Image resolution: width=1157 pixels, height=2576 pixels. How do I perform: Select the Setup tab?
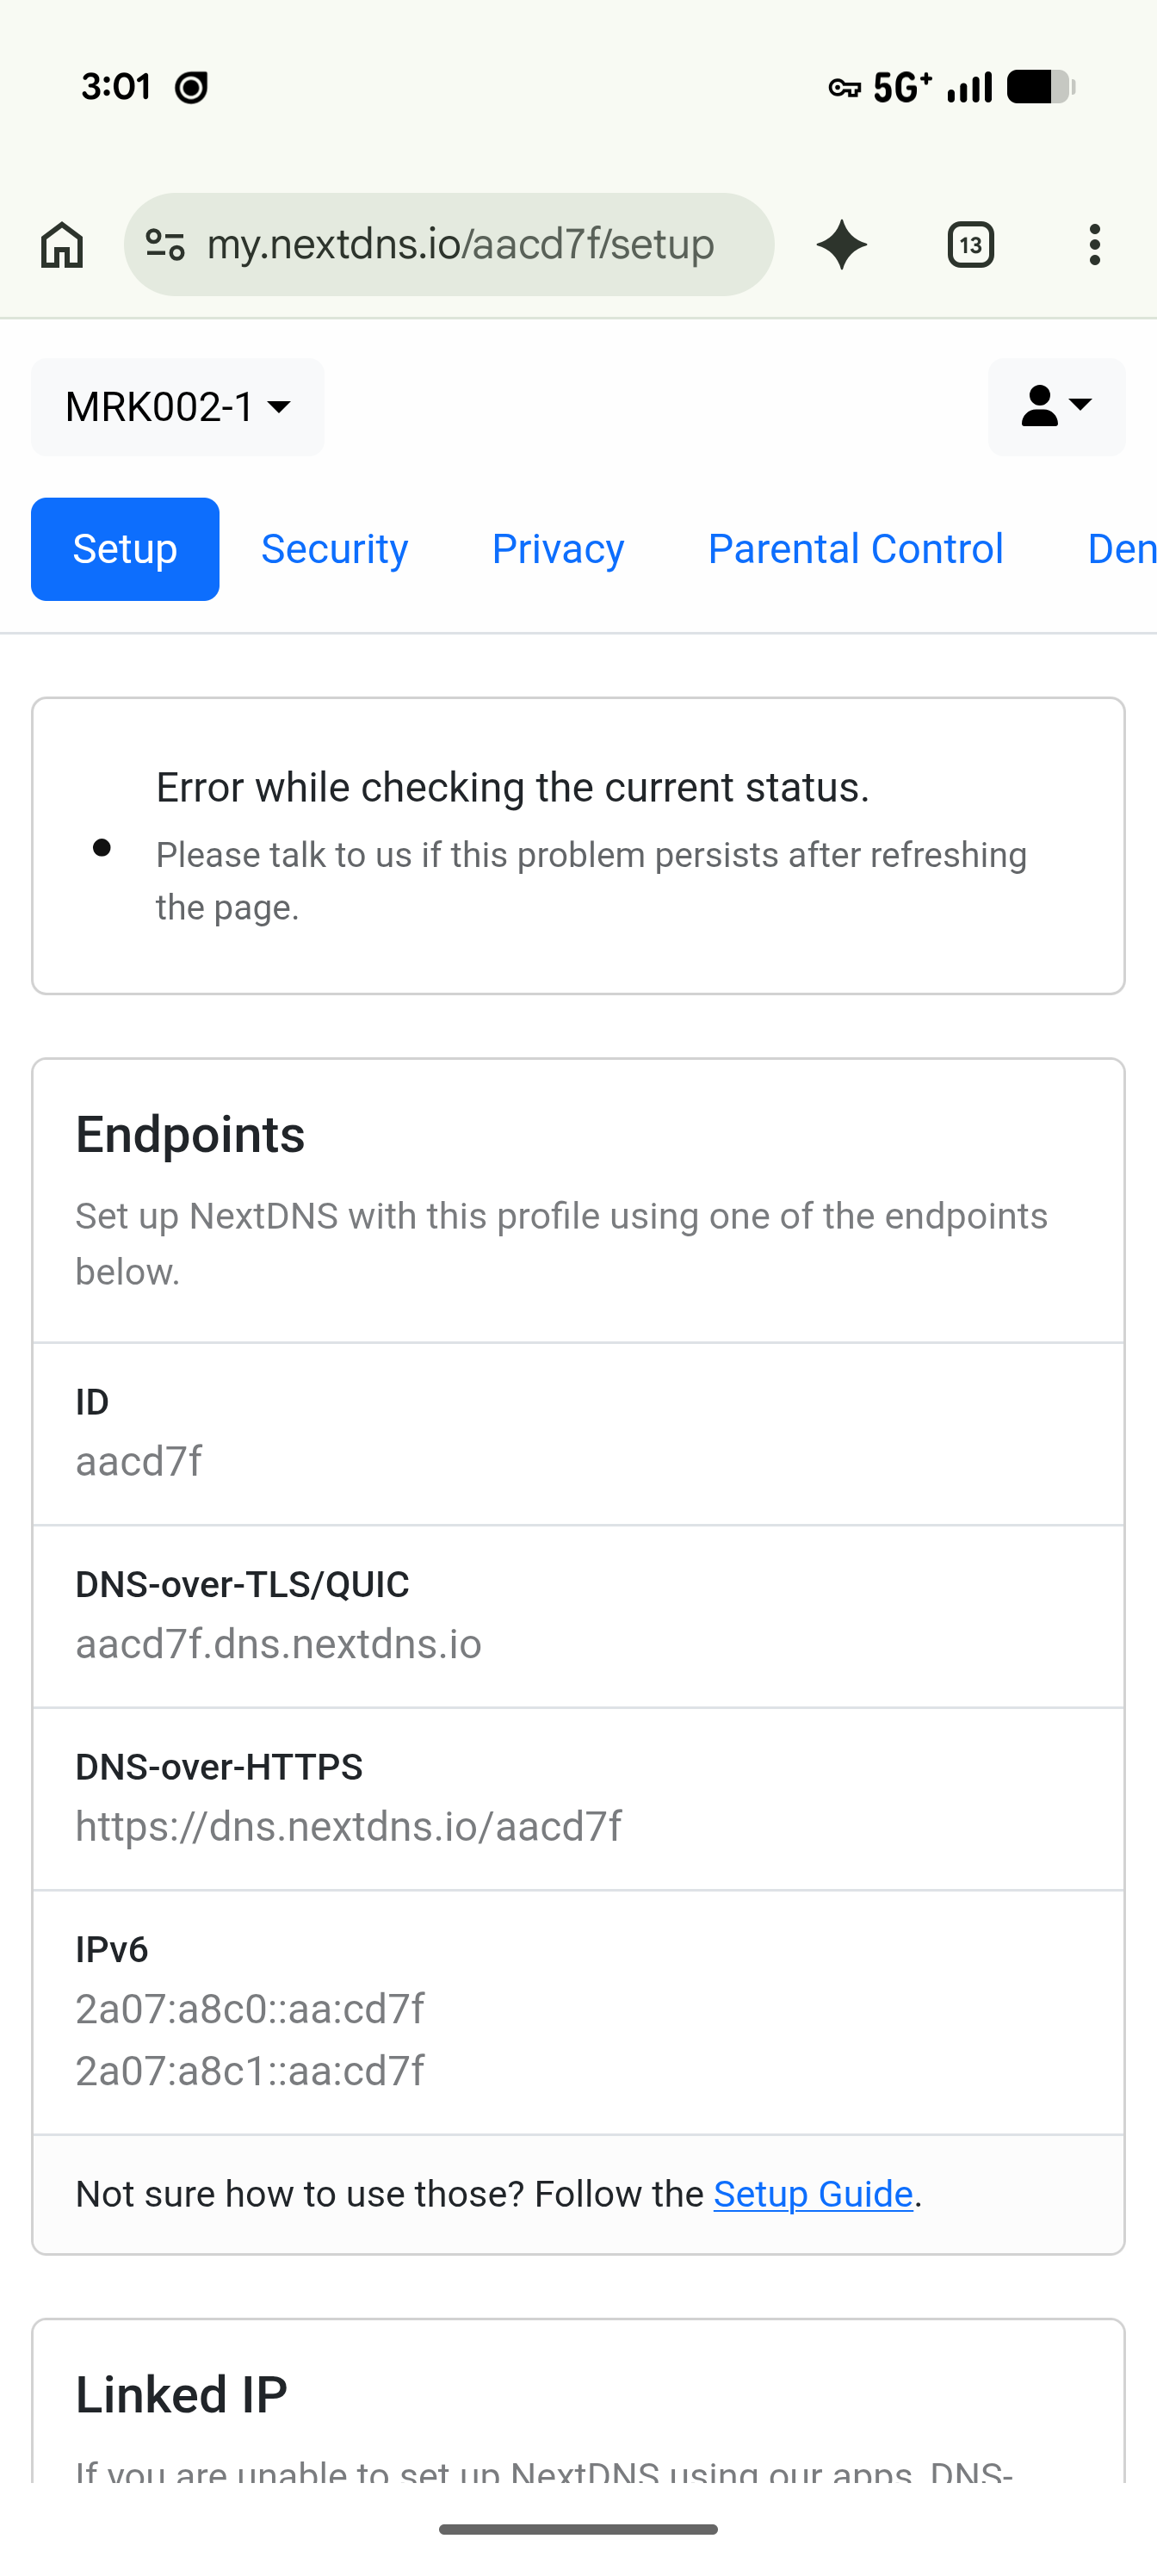[125, 549]
